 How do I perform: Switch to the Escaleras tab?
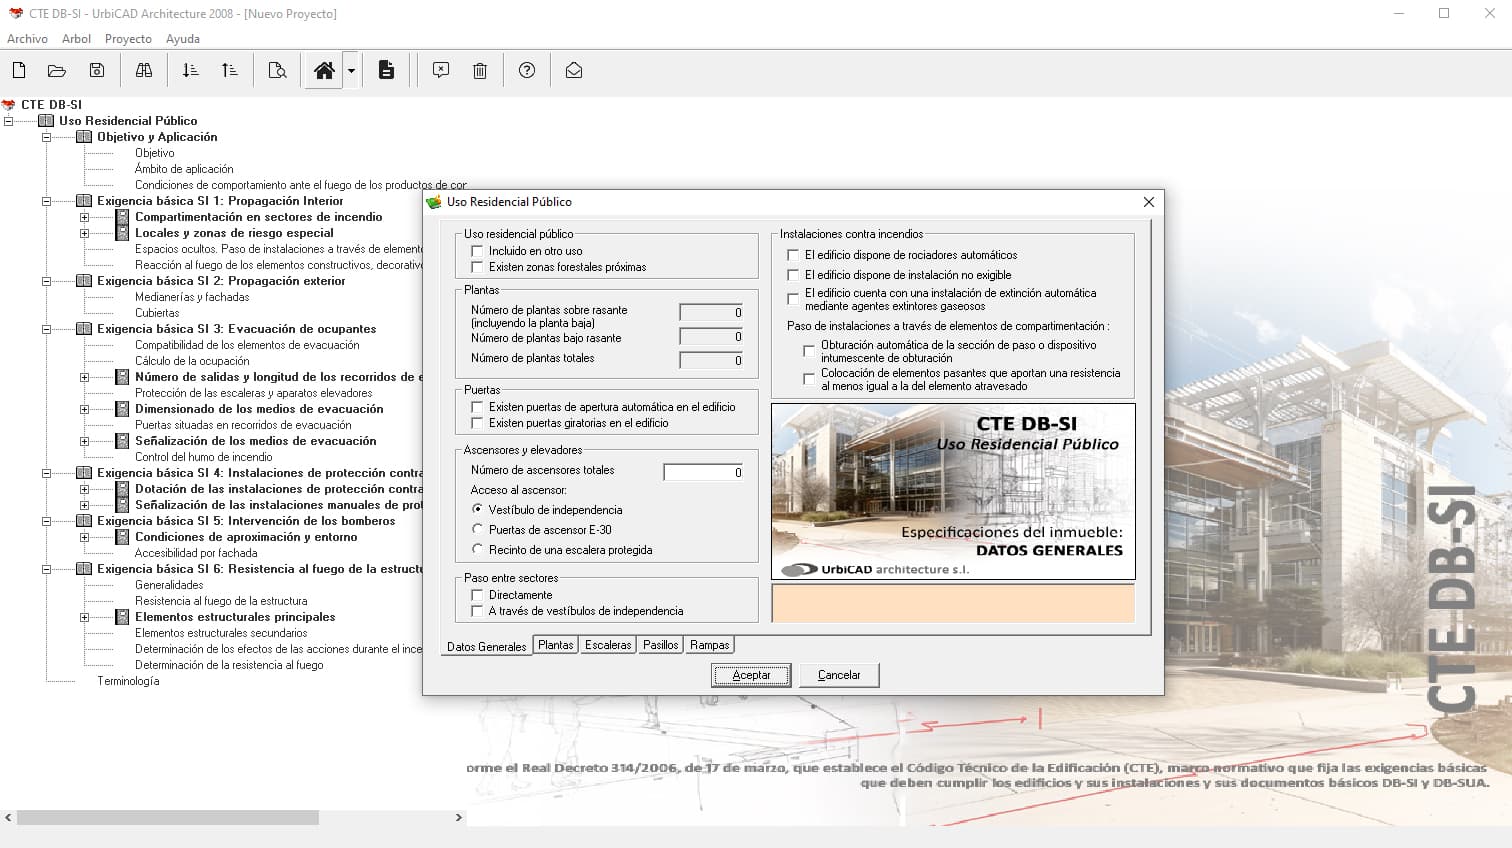point(608,645)
